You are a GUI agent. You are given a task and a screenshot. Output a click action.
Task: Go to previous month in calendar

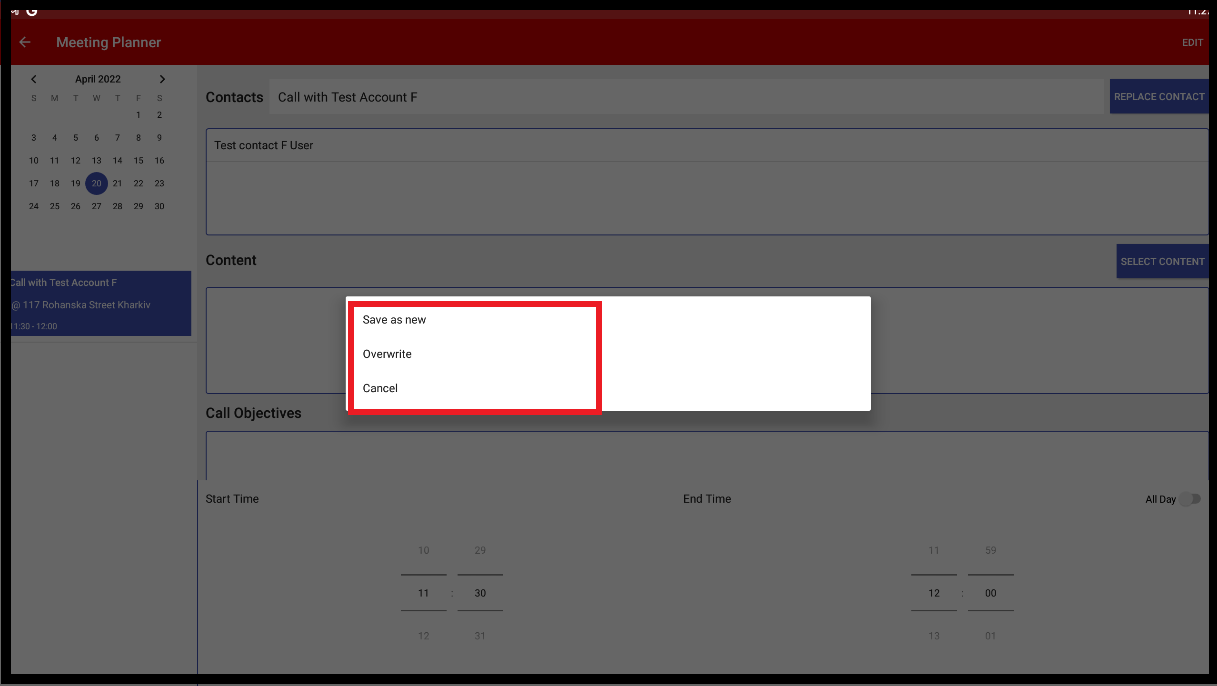pos(34,79)
